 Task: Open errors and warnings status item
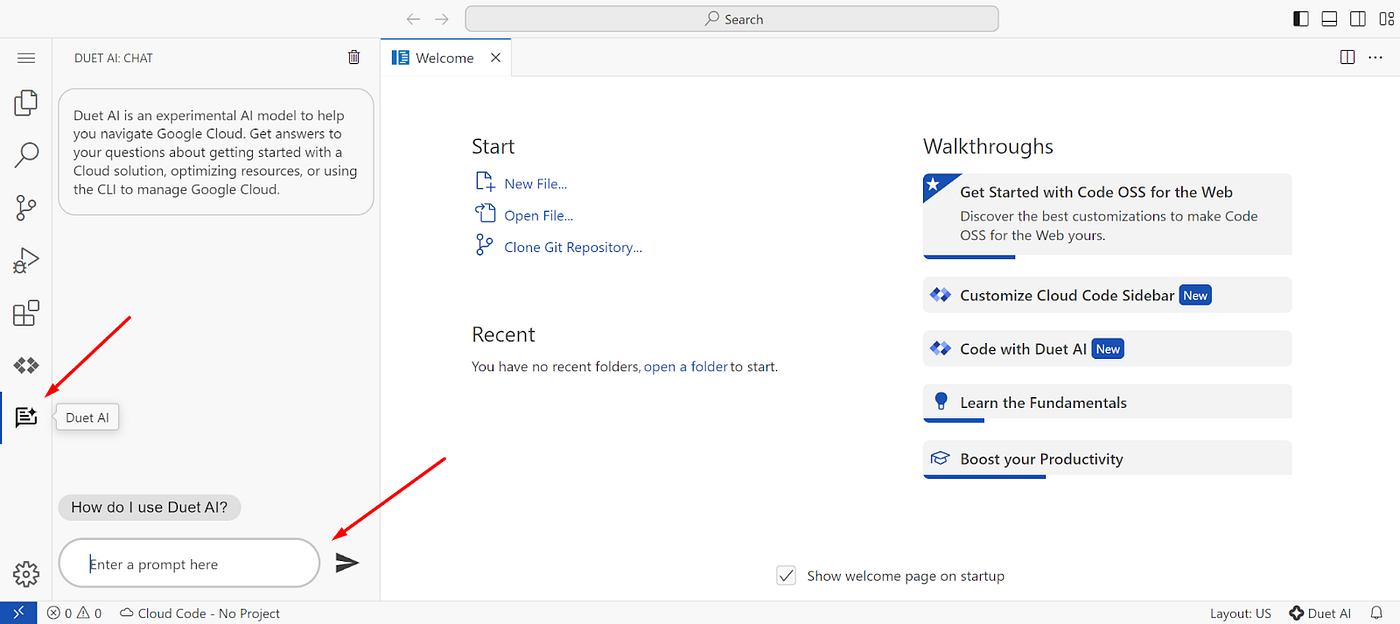[74, 613]
